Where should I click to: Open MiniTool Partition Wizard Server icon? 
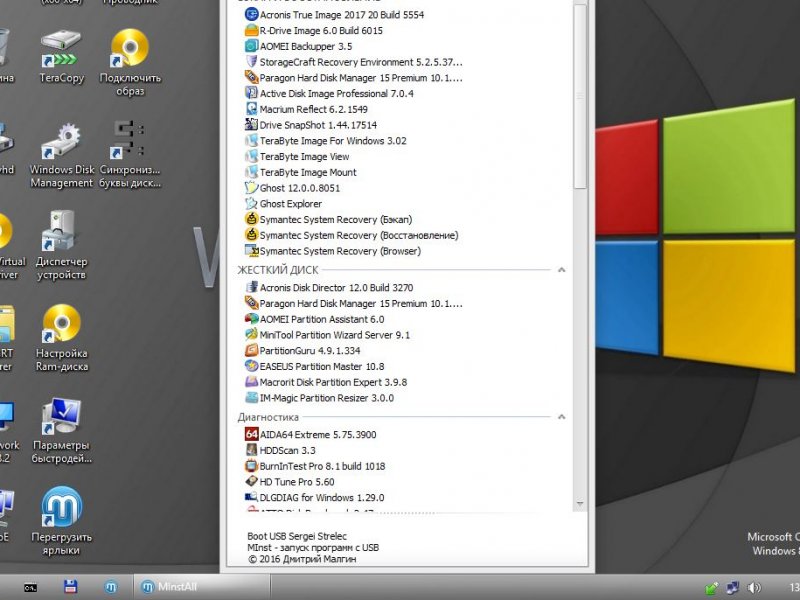point(252,335)
